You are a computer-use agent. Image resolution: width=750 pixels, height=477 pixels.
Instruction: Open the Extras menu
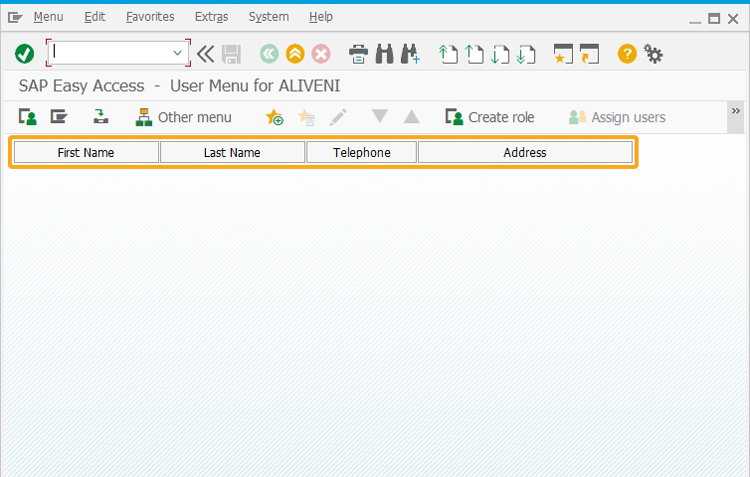pyautogui.click(x=211, y=17)
